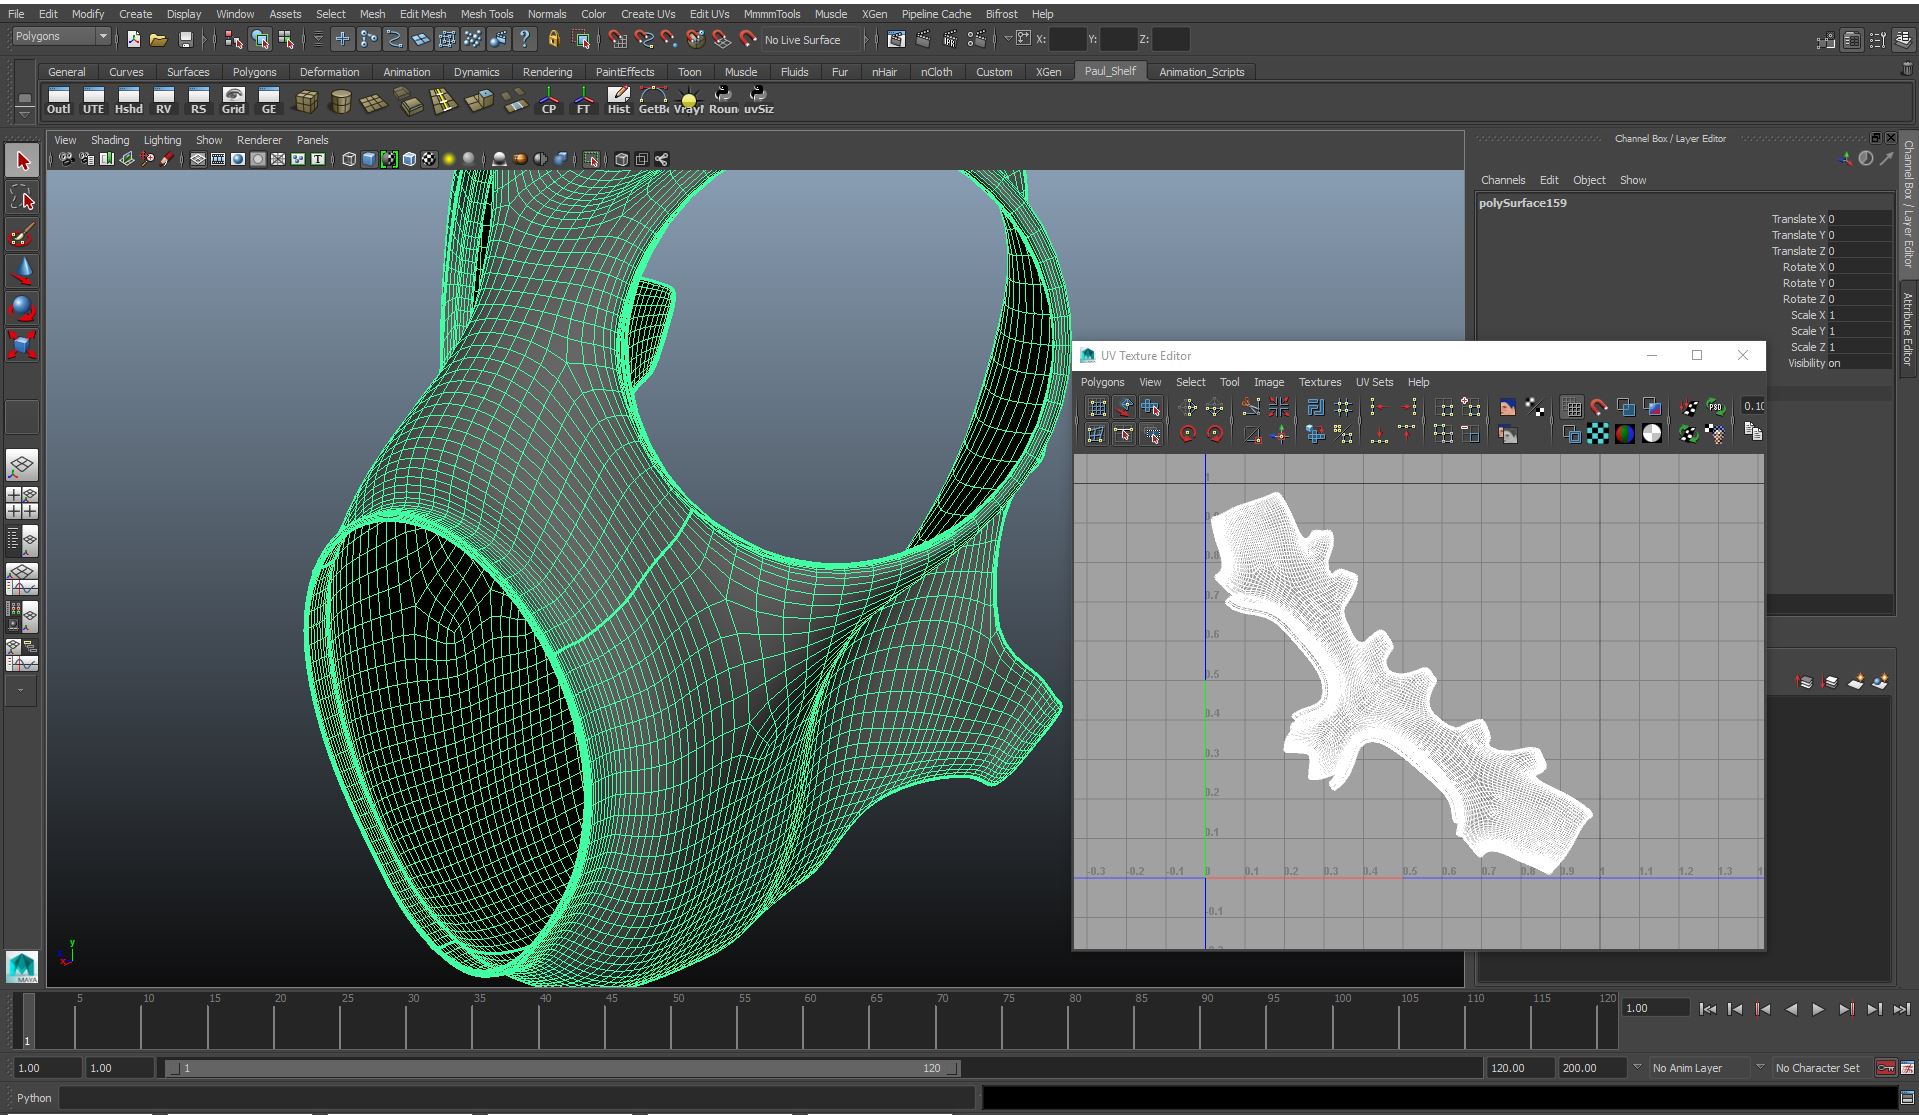Click the Hist shelf button
Image resolution: width=1919 pixels, height=1115 pixels.
click(x=618, y=100)
